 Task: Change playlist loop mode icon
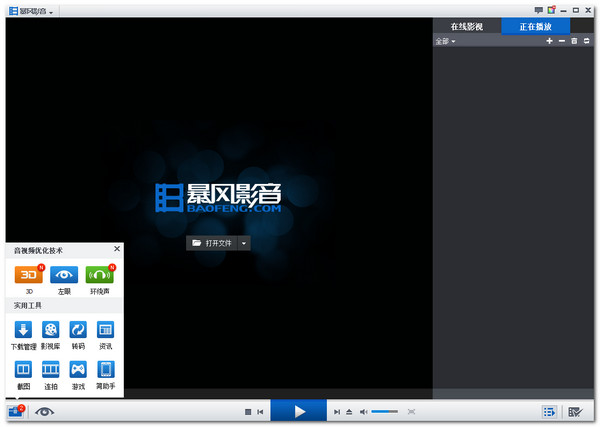click(x=587, y=41)
